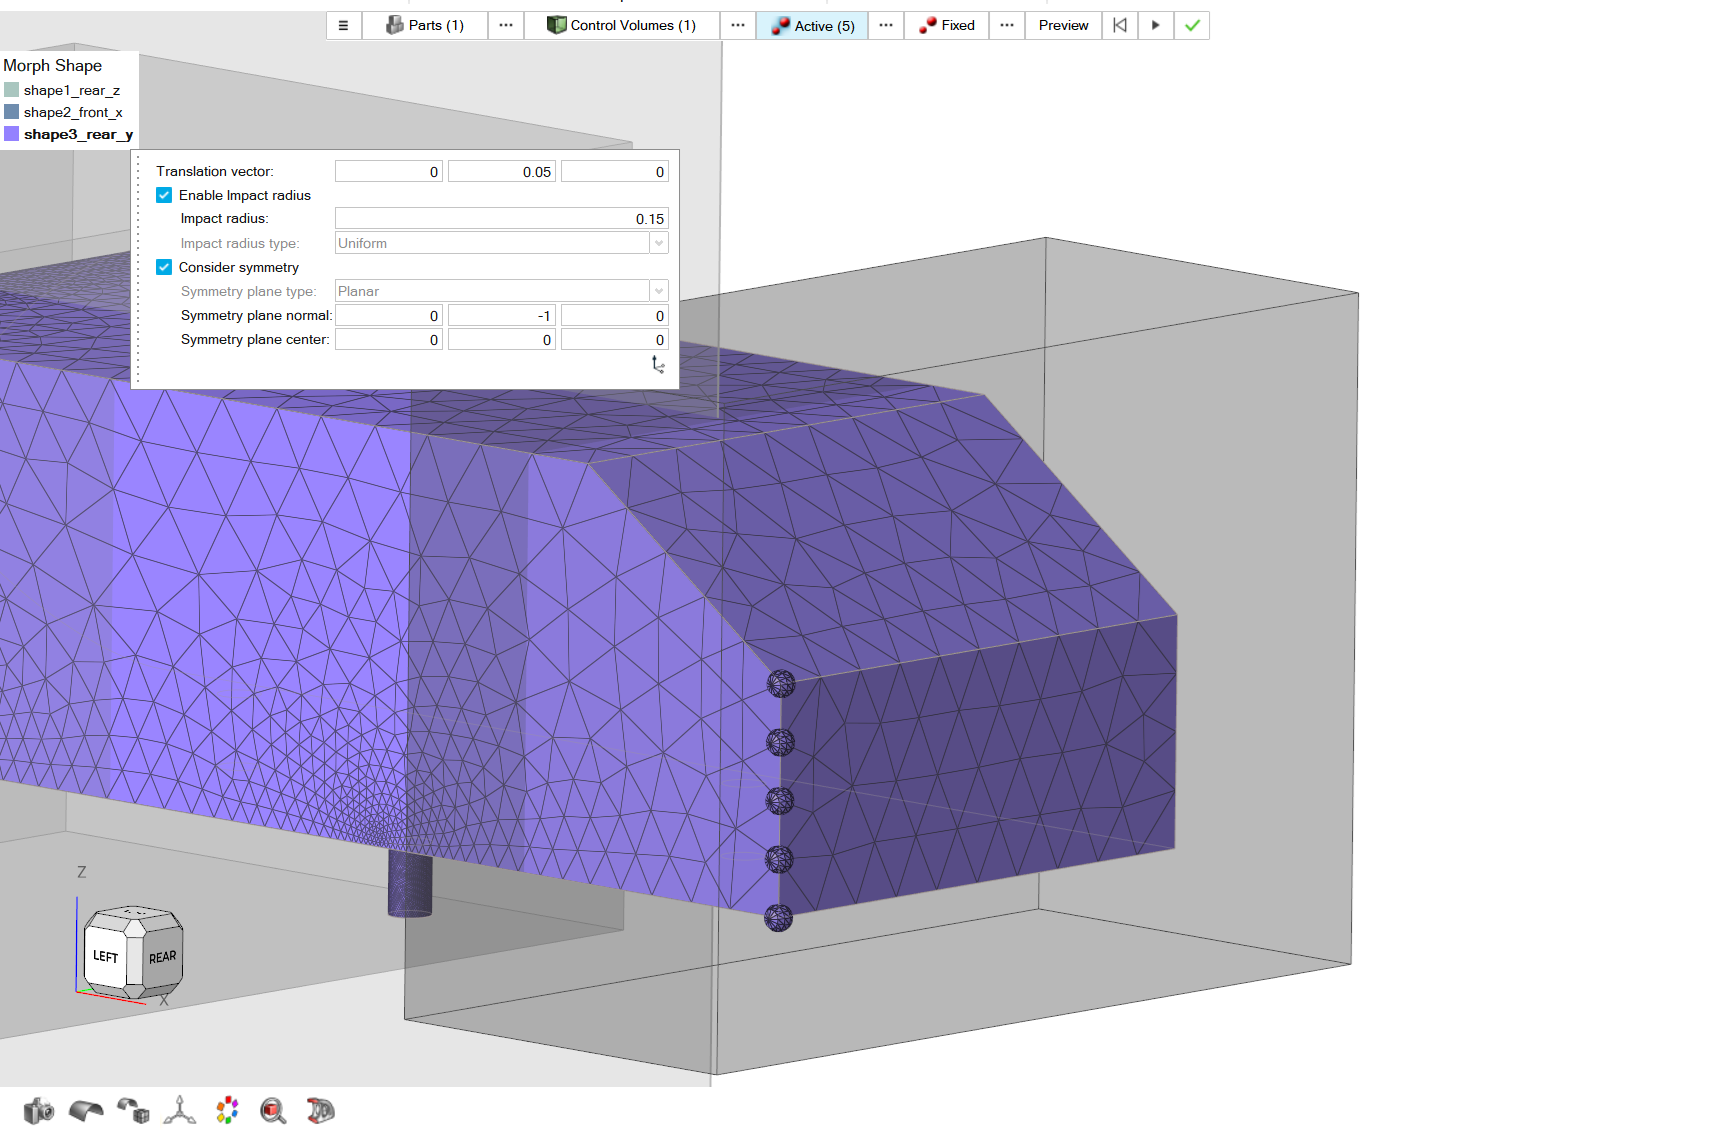
Task: Click the LEFT face of view cube
Action: [x=106, y=956]
